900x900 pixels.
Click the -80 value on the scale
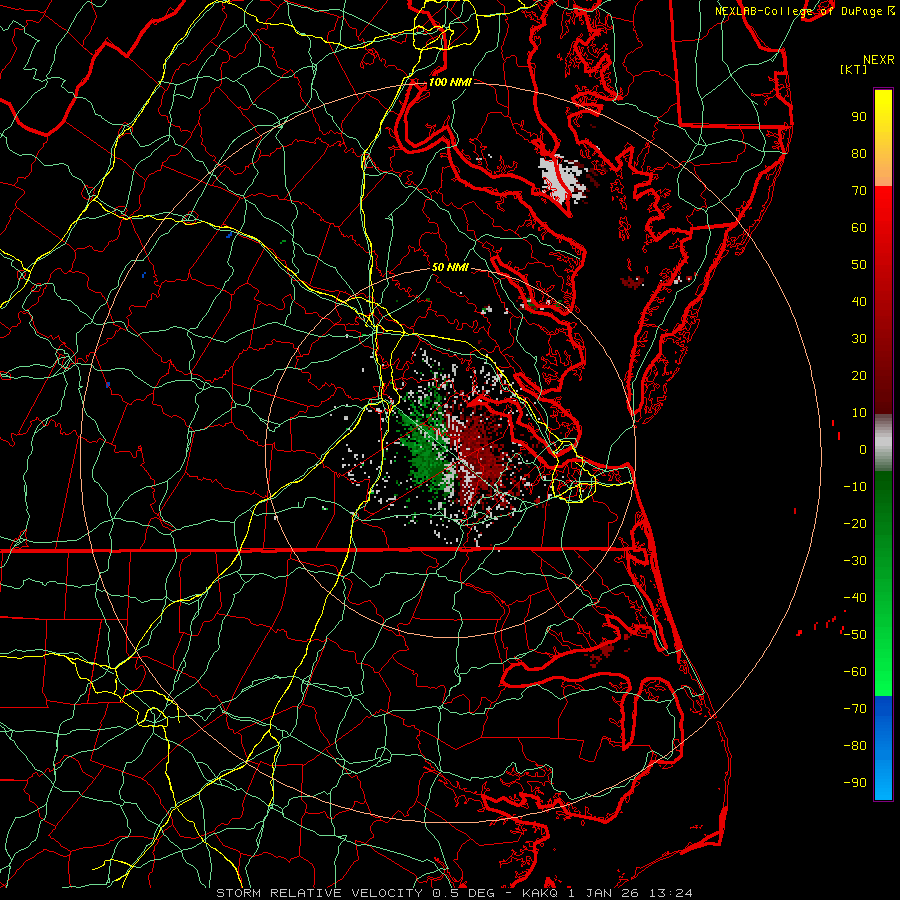click(855, 746)
